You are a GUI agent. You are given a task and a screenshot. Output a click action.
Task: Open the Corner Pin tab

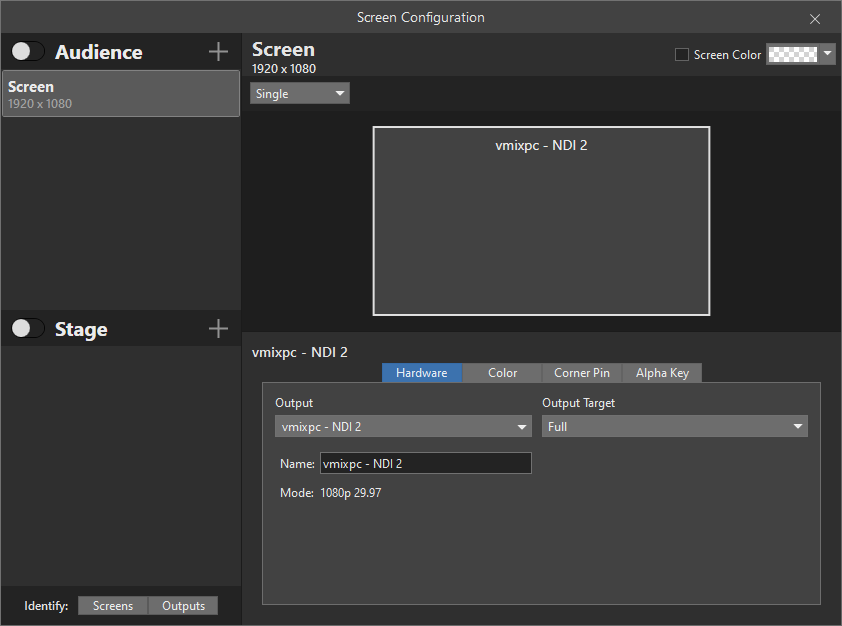point(582,373)
